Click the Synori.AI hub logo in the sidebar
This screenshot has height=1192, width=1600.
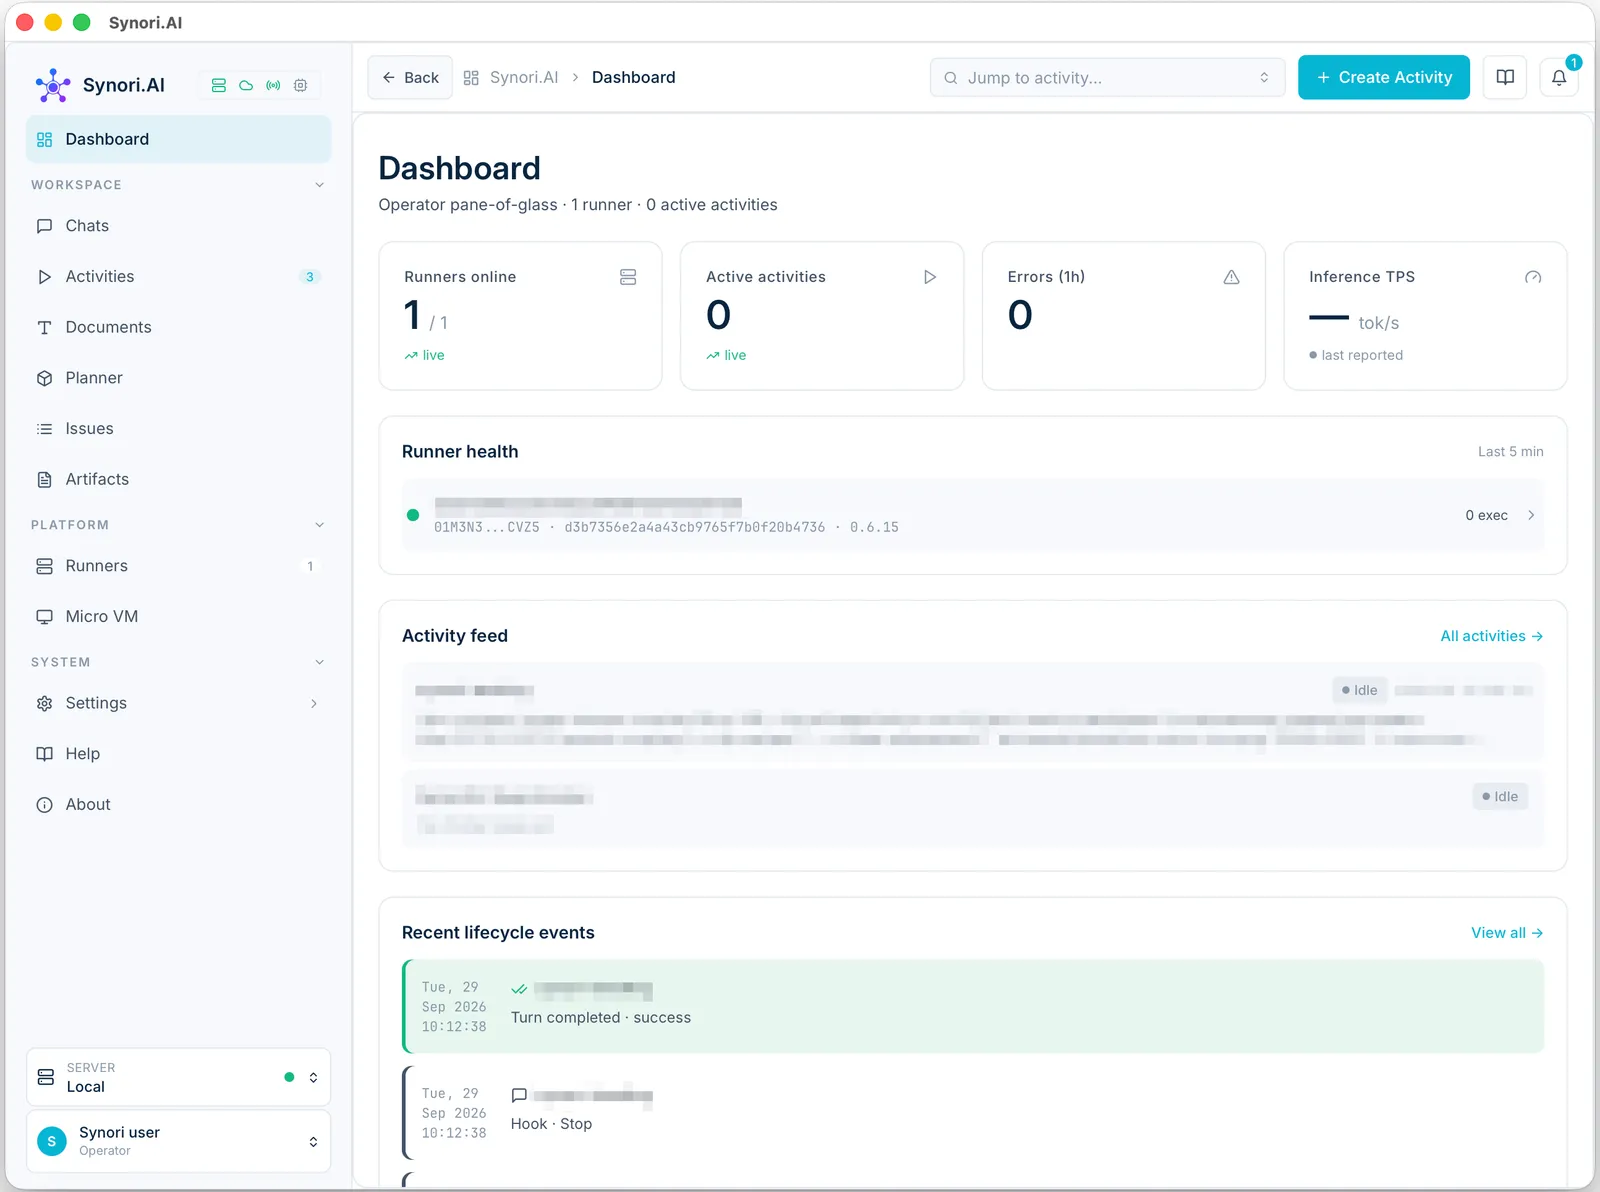(53, 85)
